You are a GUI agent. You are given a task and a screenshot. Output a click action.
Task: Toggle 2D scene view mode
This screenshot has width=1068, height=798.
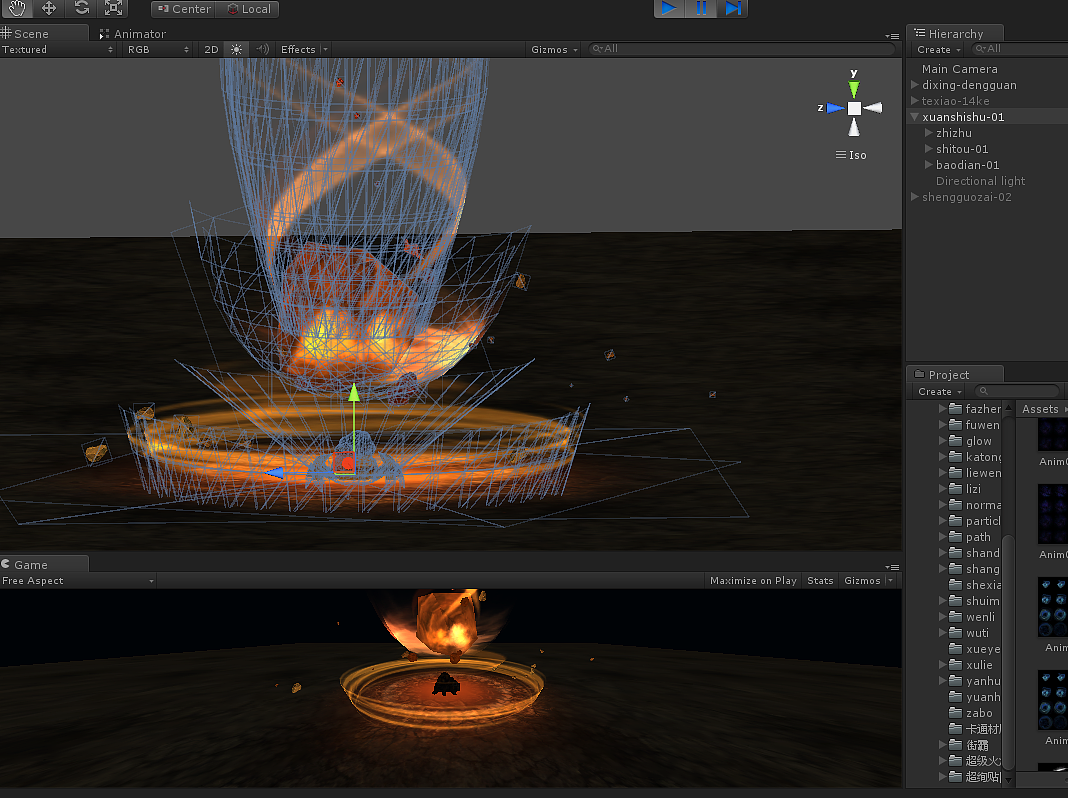[x=211, y=49]
